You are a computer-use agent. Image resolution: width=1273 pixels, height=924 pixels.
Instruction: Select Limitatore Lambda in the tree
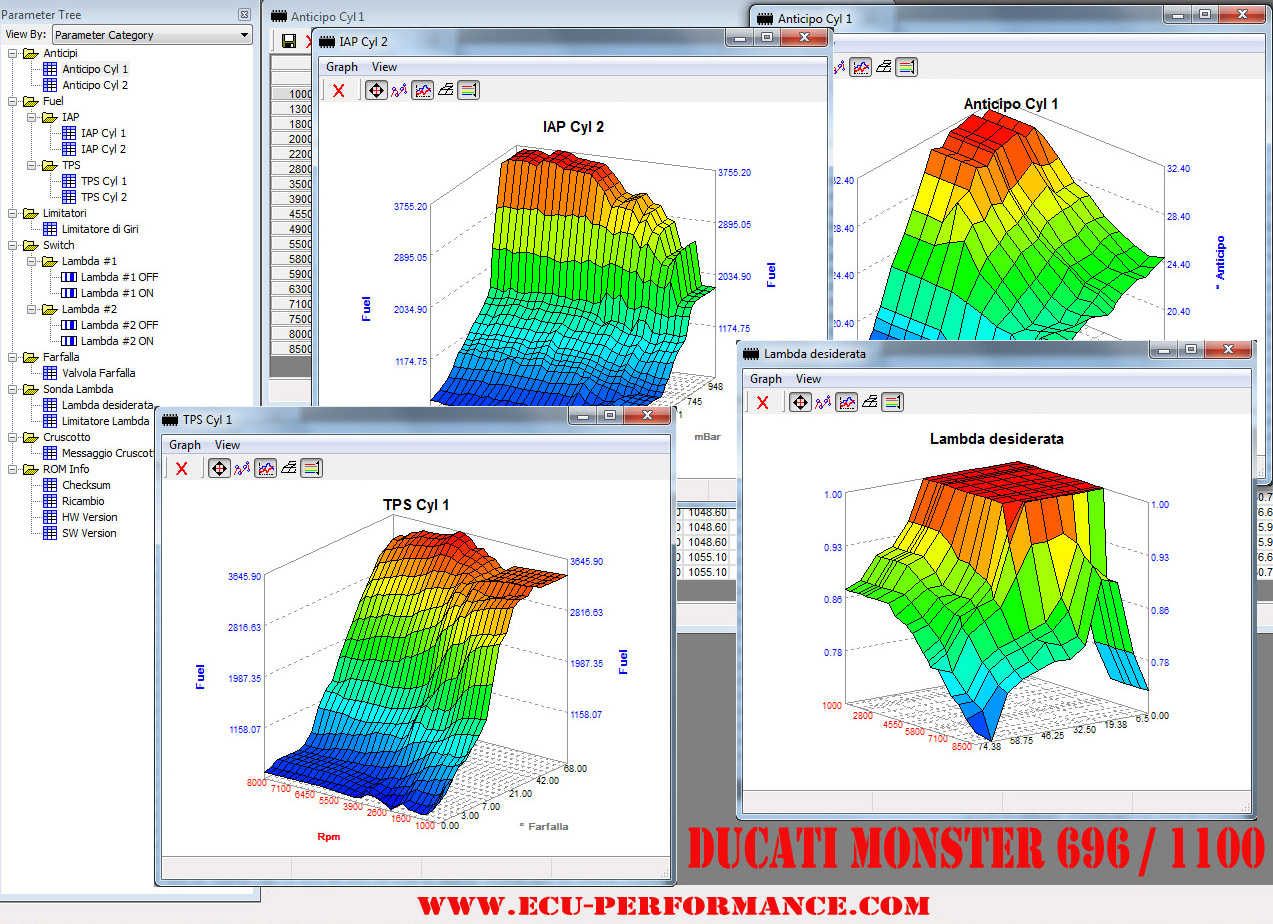105,421
